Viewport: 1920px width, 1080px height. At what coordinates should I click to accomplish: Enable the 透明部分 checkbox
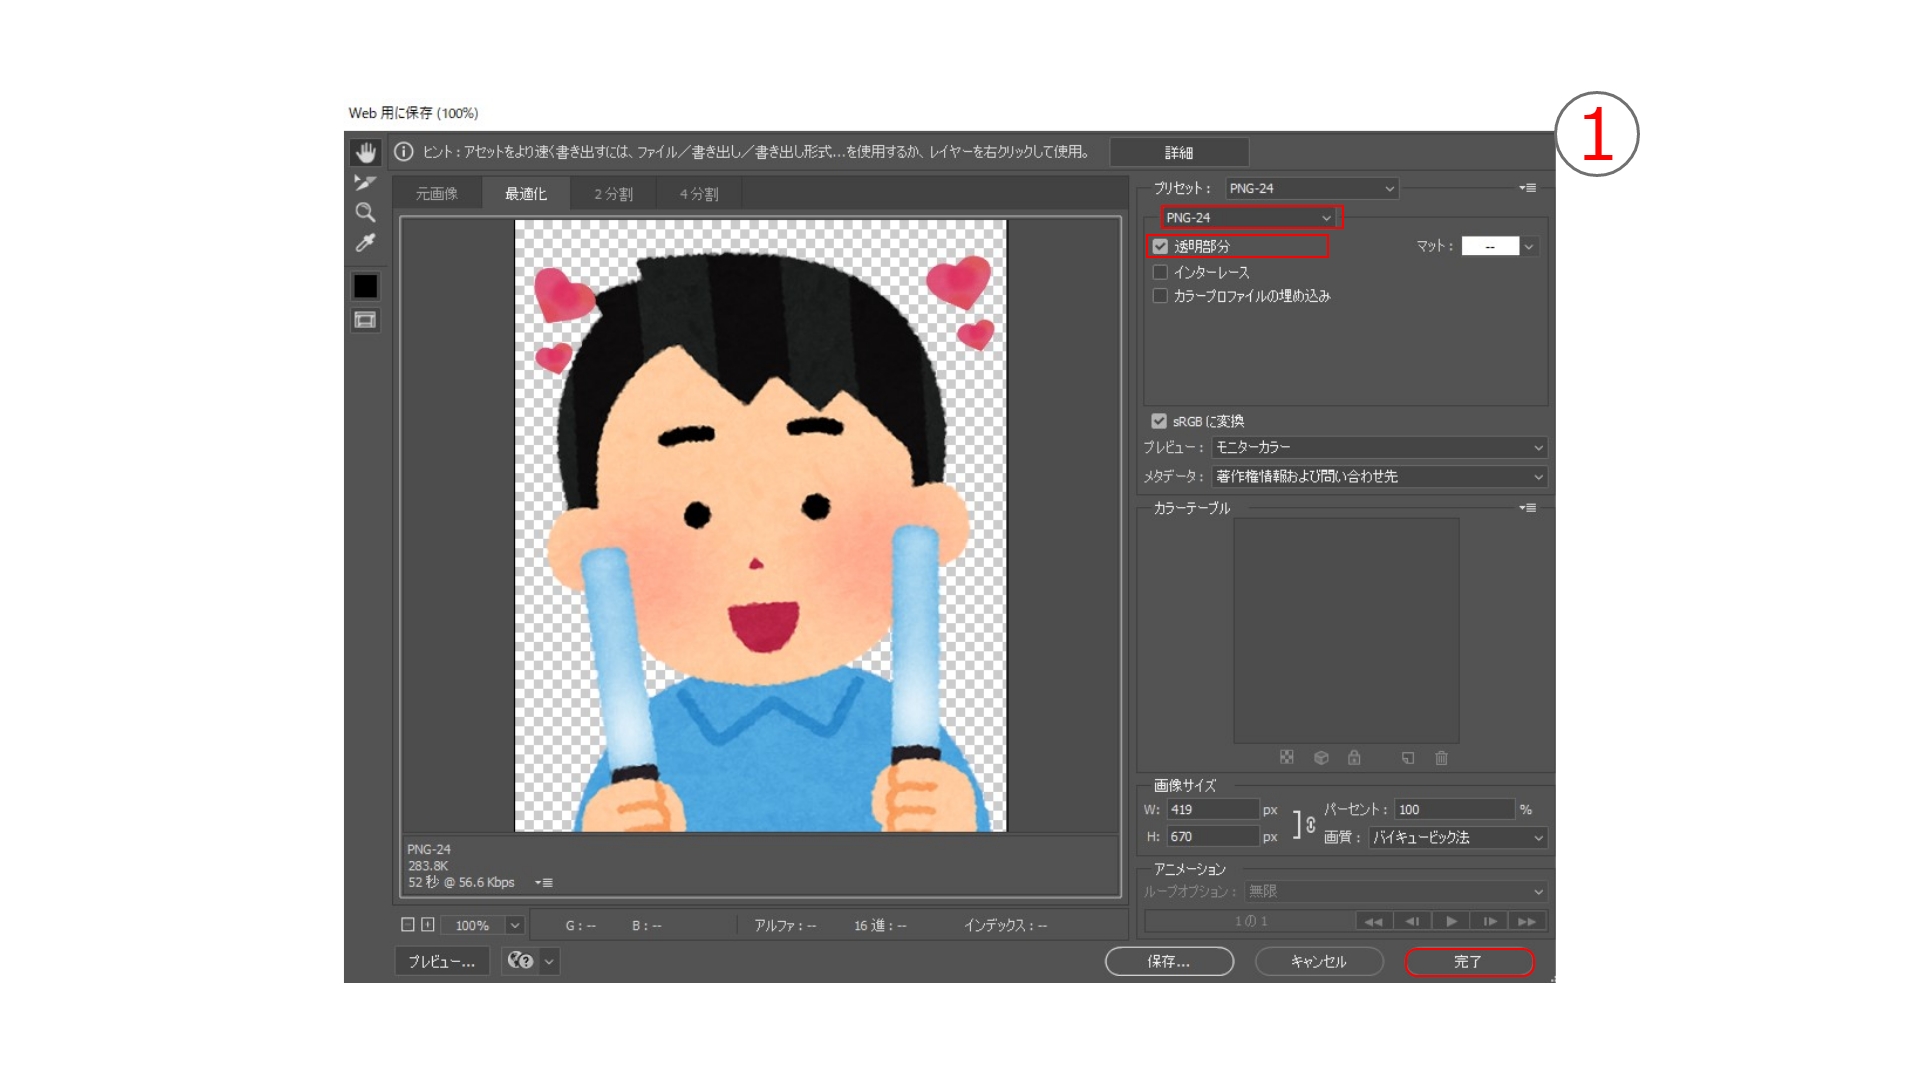tap(1160, 245)
